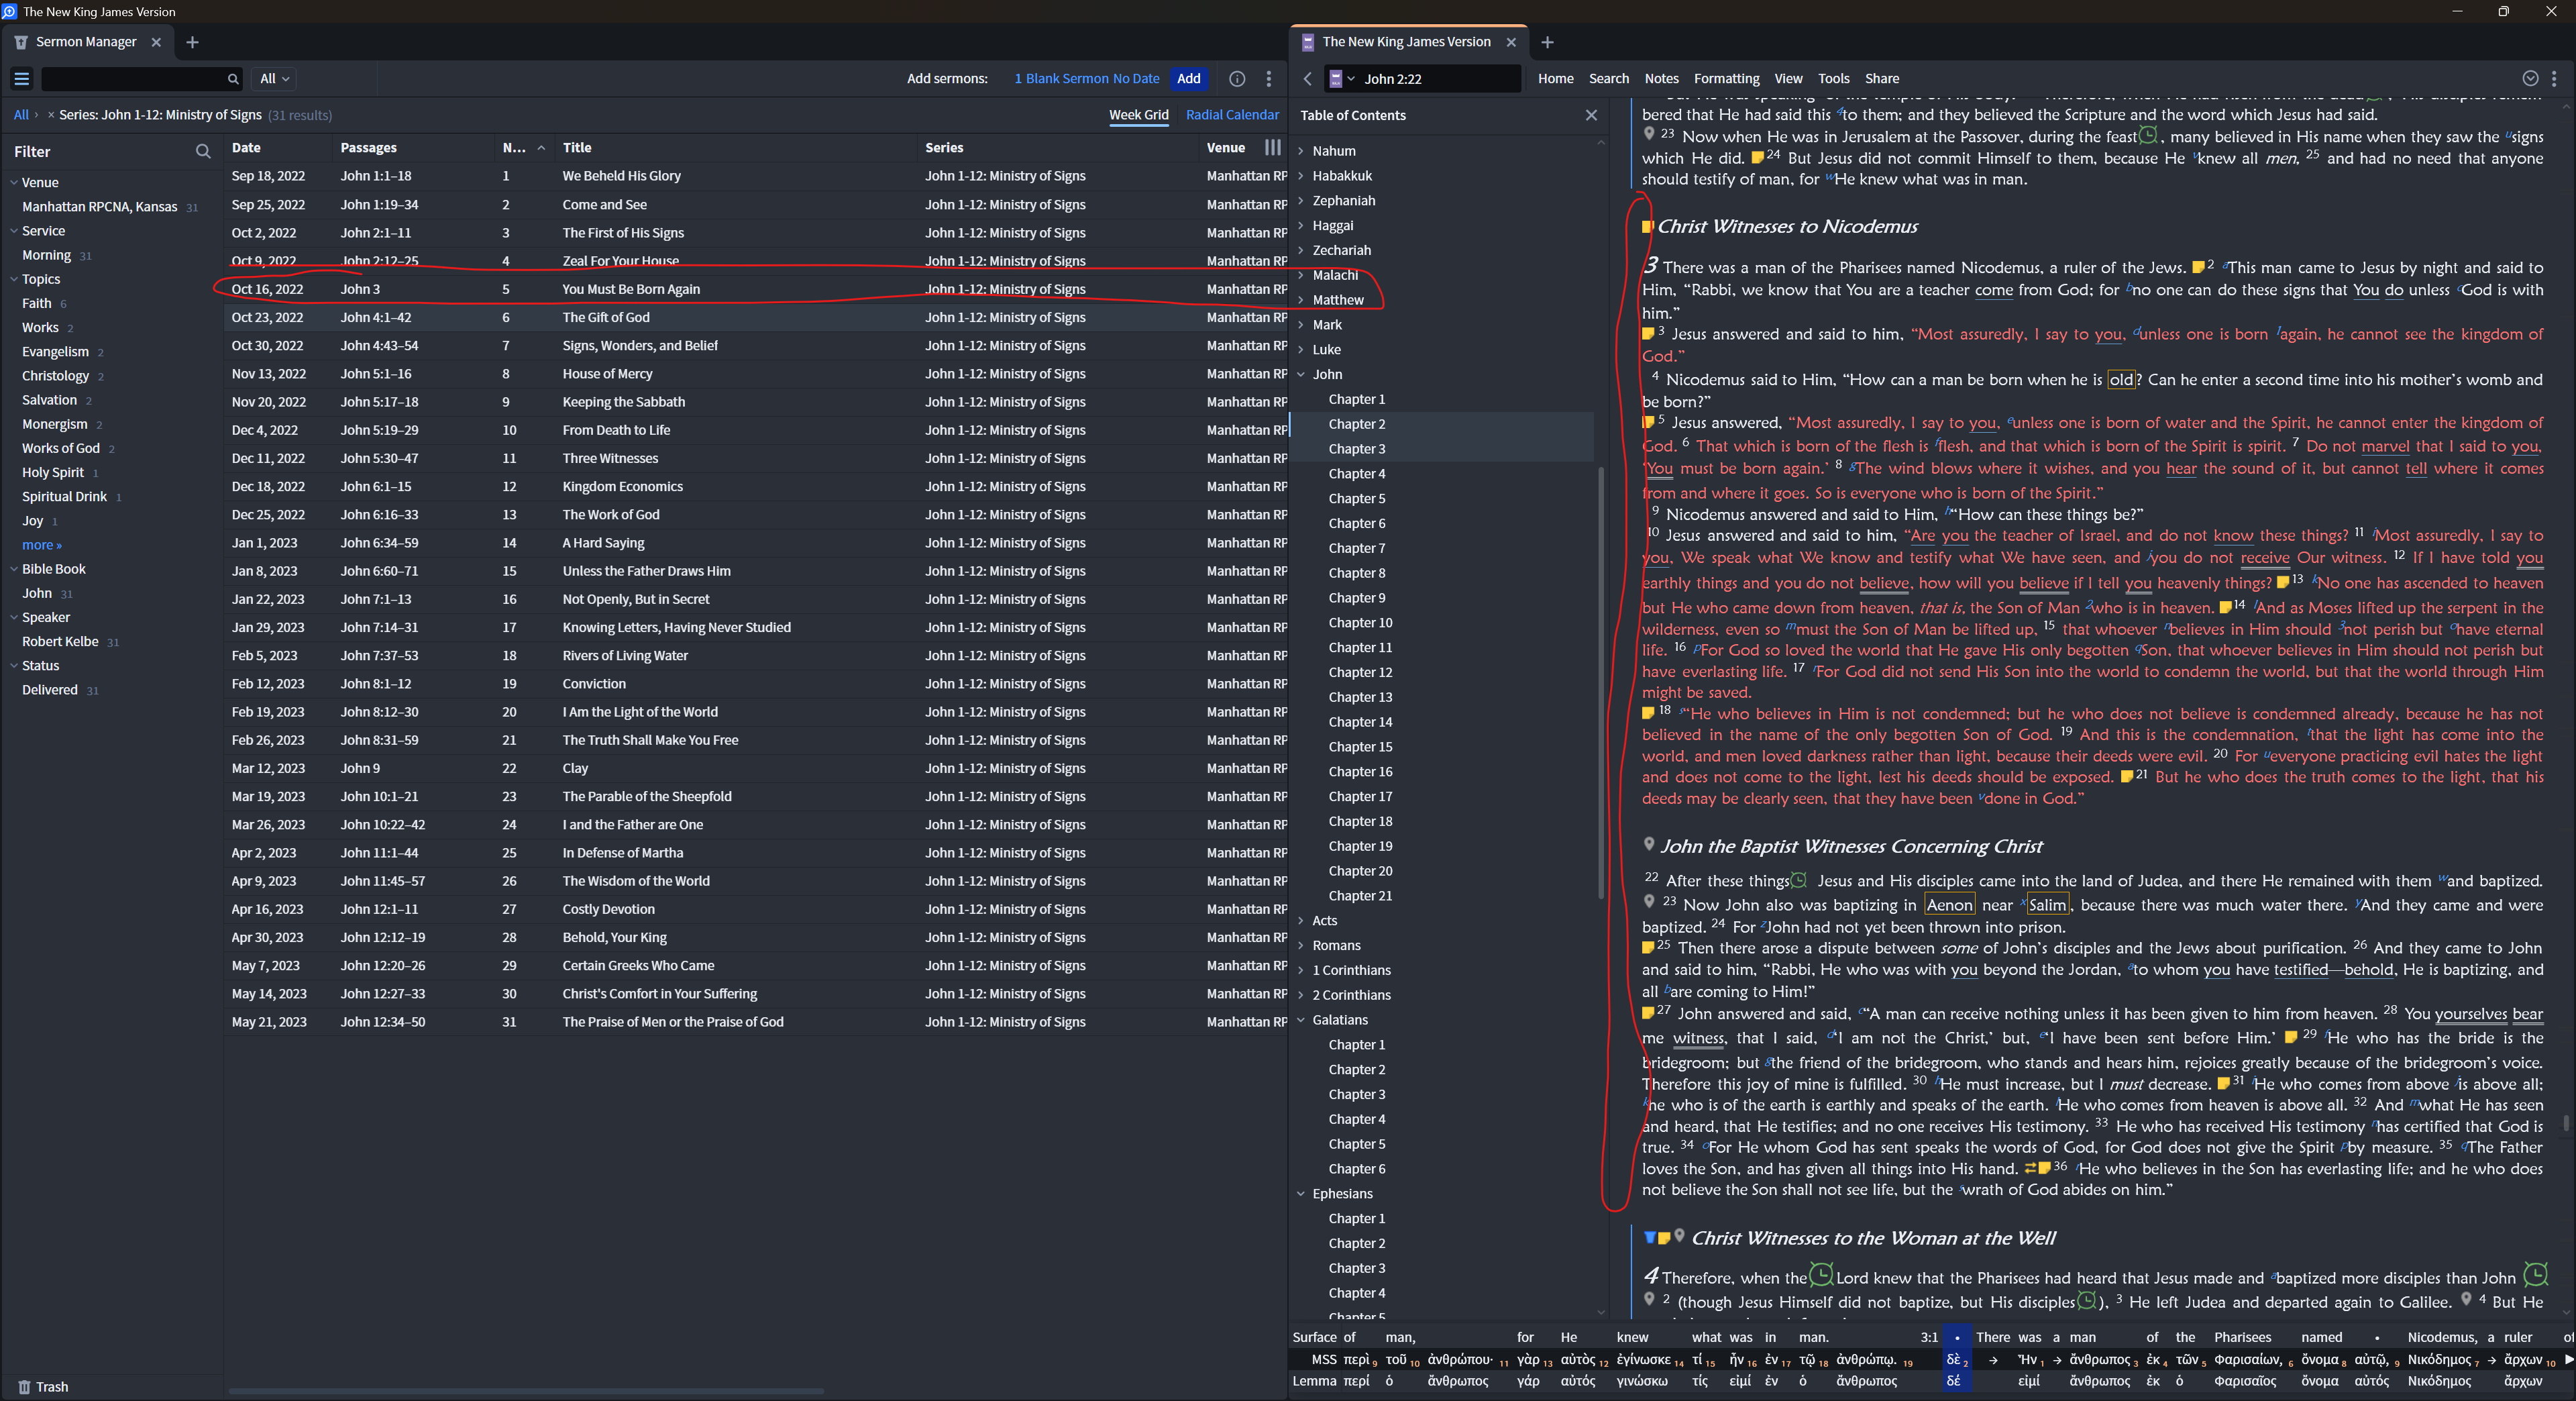
Task: Open the All dropdown beside search box
Action: tap(274, 79)
